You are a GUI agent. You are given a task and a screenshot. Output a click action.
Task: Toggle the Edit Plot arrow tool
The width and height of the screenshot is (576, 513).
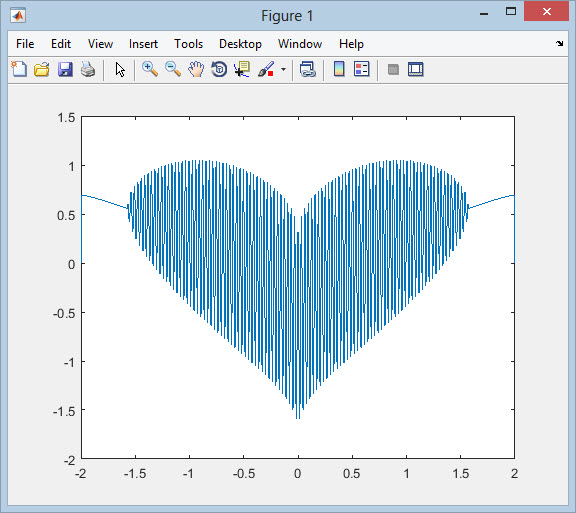[x=120, y=69]
